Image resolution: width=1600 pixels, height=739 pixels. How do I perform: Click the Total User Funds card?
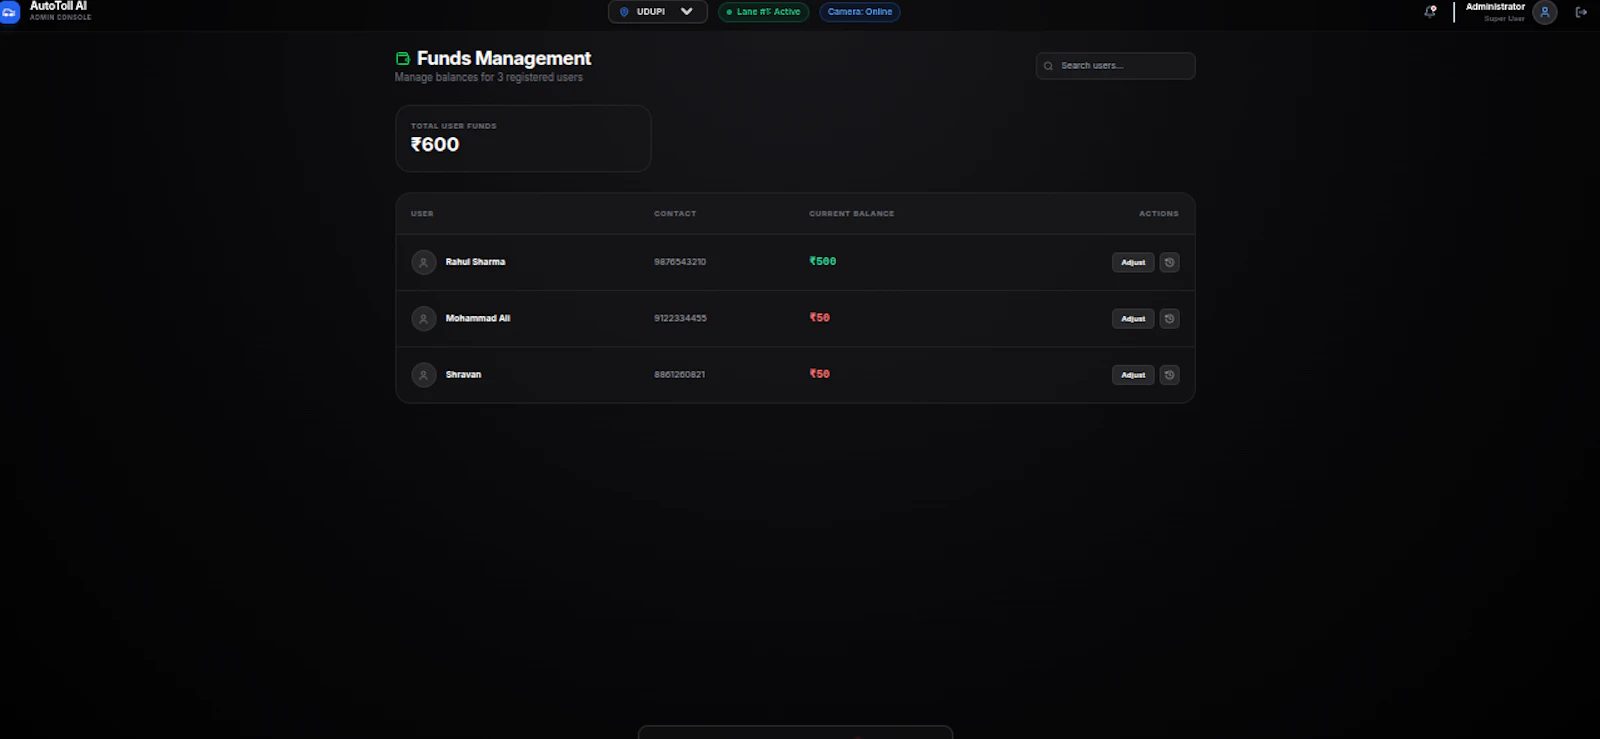pyautogui.click(x=523, y=138)
